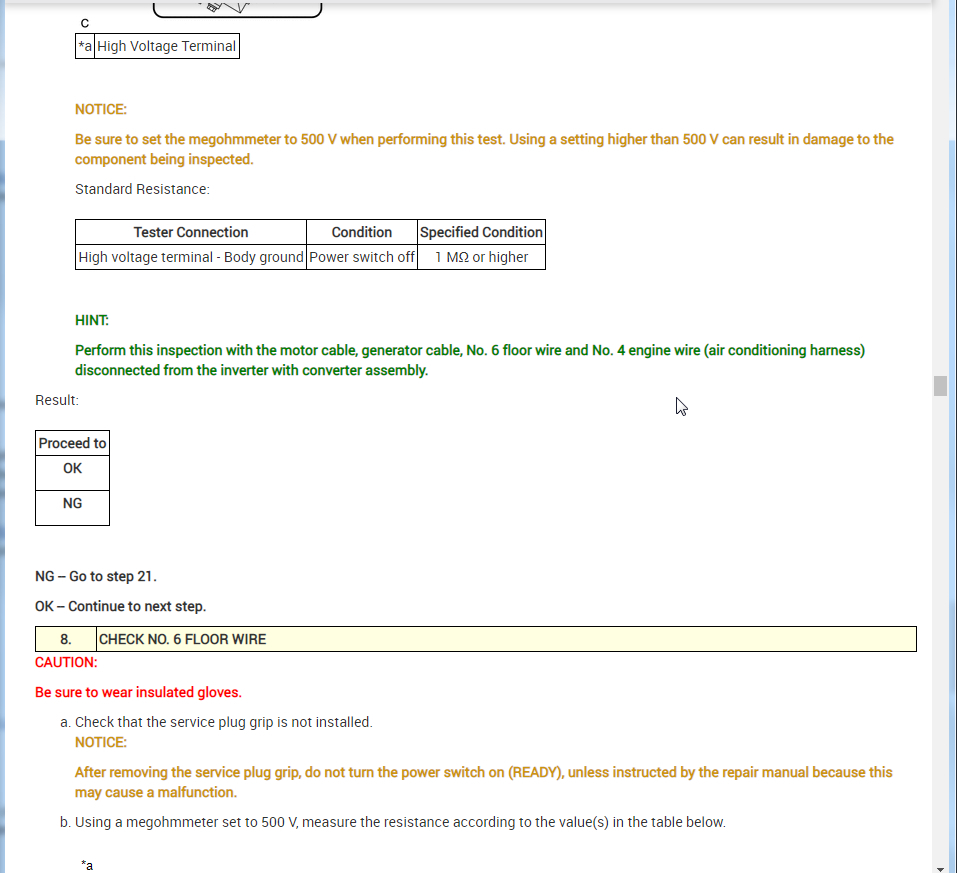Click the 'Proceed to' table header
The height and width of the screenshot is (873, 957).
point(73,443)
